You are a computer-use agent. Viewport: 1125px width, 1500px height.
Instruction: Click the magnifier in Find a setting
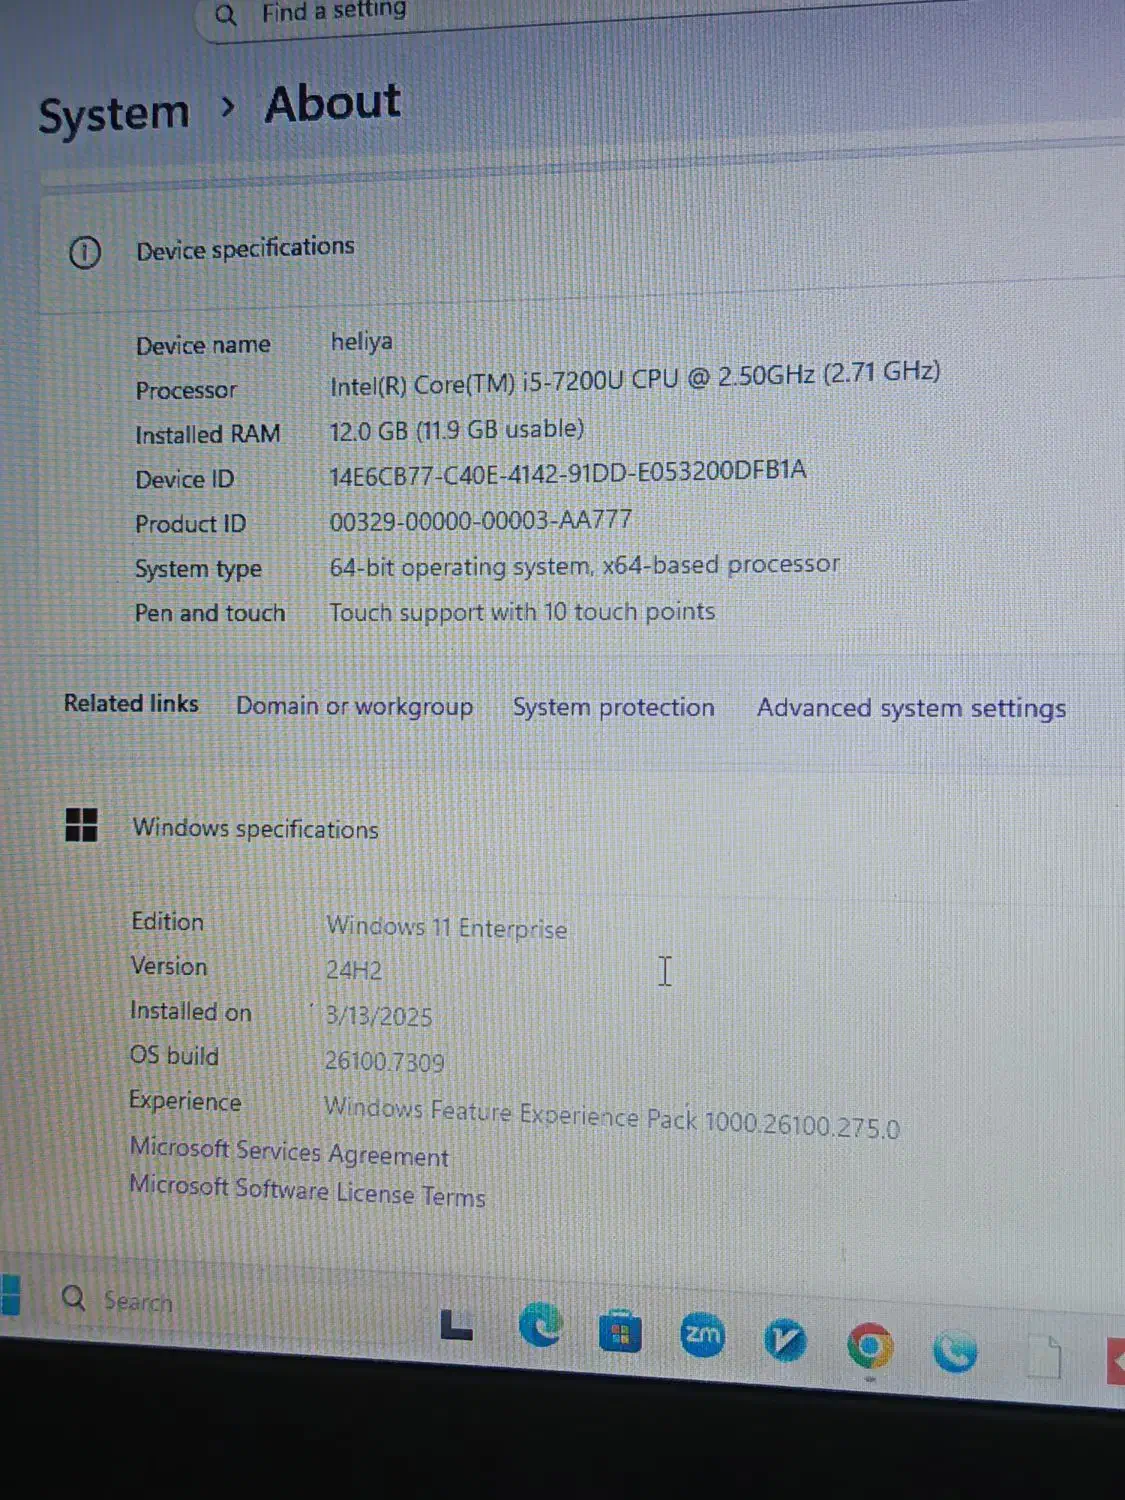[x=226, y=15]
